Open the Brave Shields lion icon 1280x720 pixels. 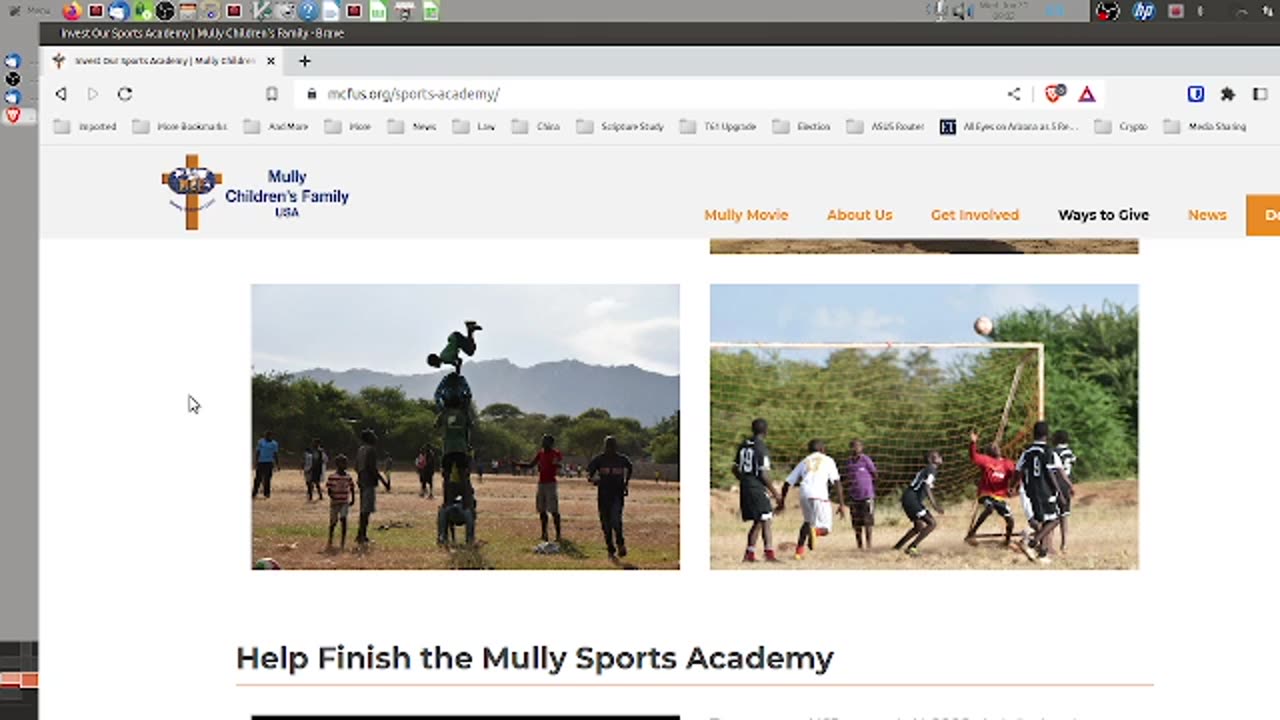pos(1053,94)
